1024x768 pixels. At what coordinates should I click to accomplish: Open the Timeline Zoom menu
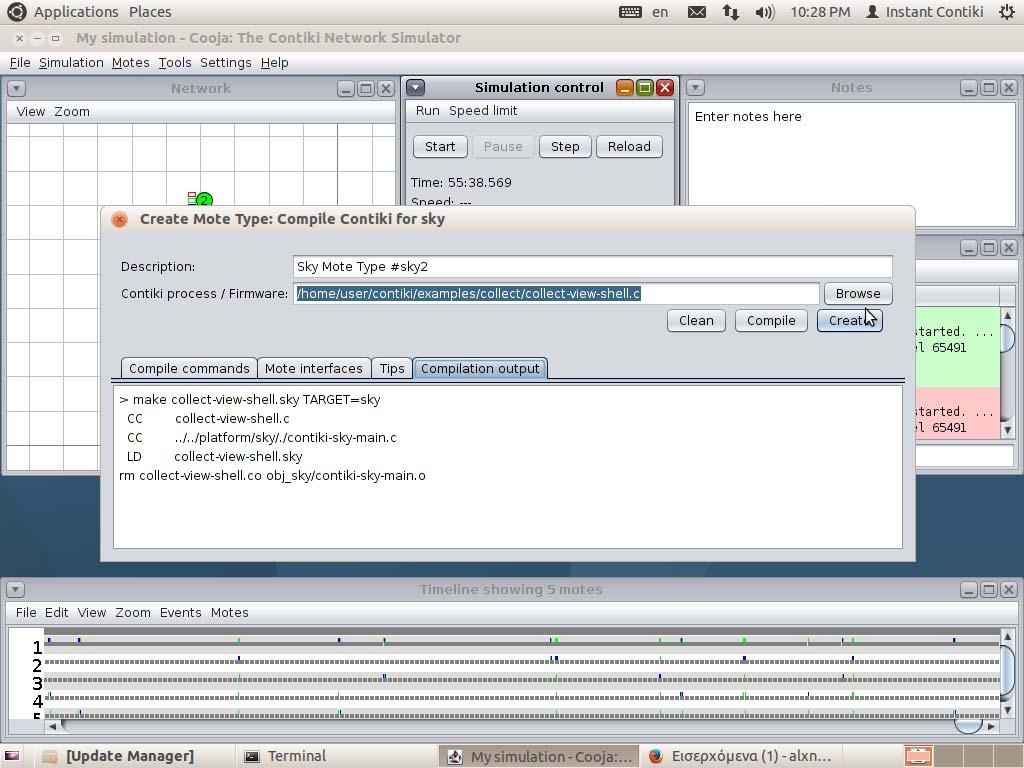point(133,613)
